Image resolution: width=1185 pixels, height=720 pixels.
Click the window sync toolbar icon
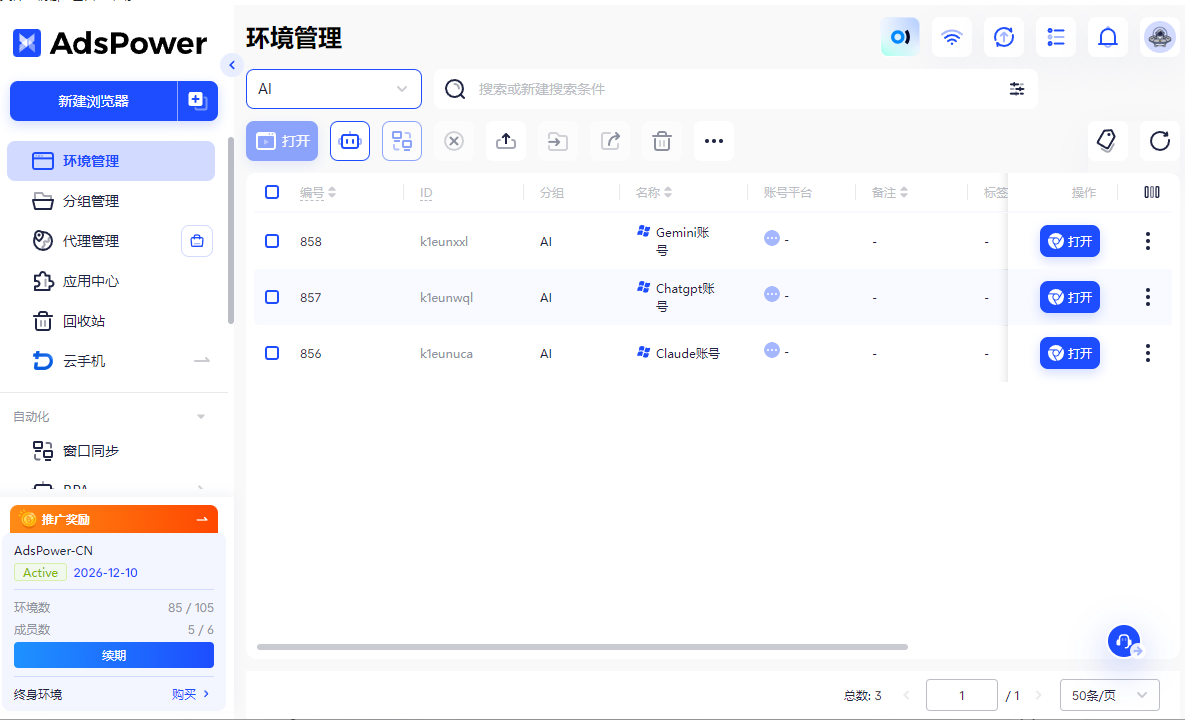[x=402, y=141]
